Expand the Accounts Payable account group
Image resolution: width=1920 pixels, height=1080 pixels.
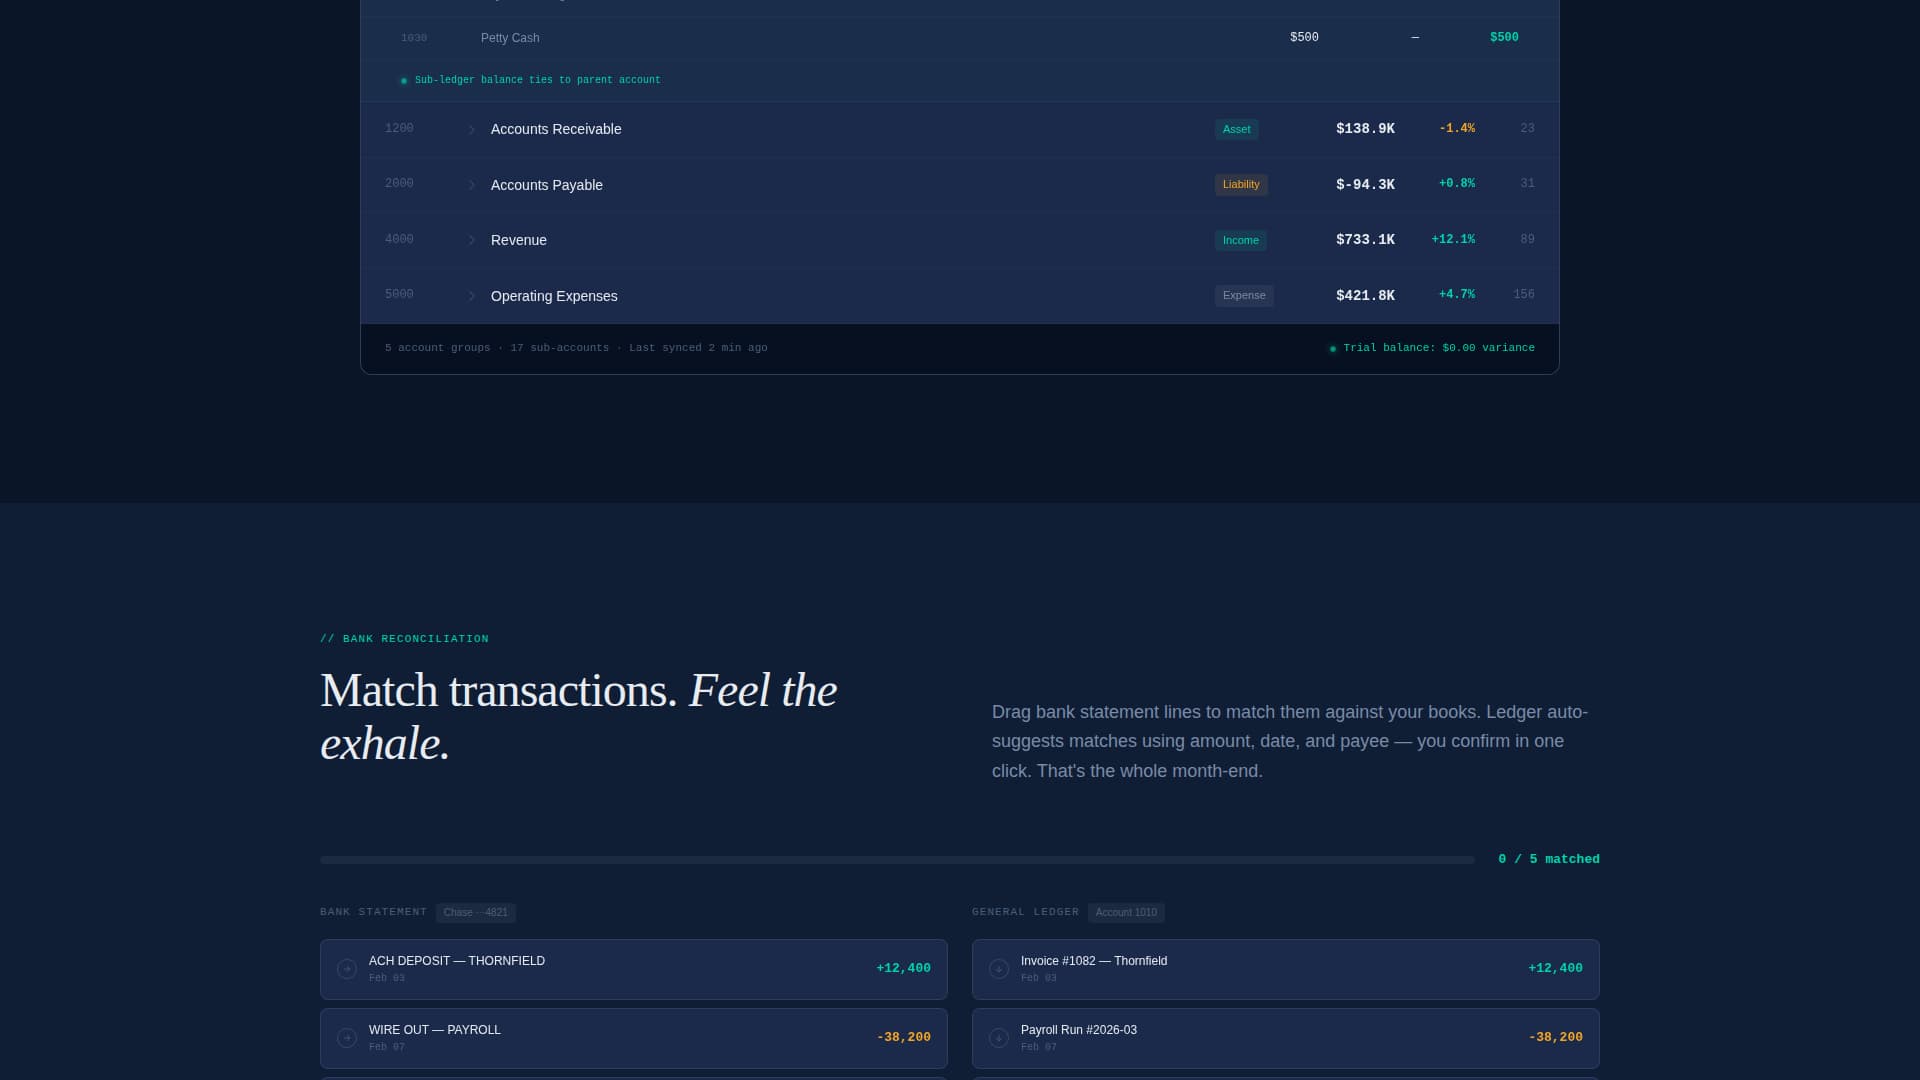point(472,185)
